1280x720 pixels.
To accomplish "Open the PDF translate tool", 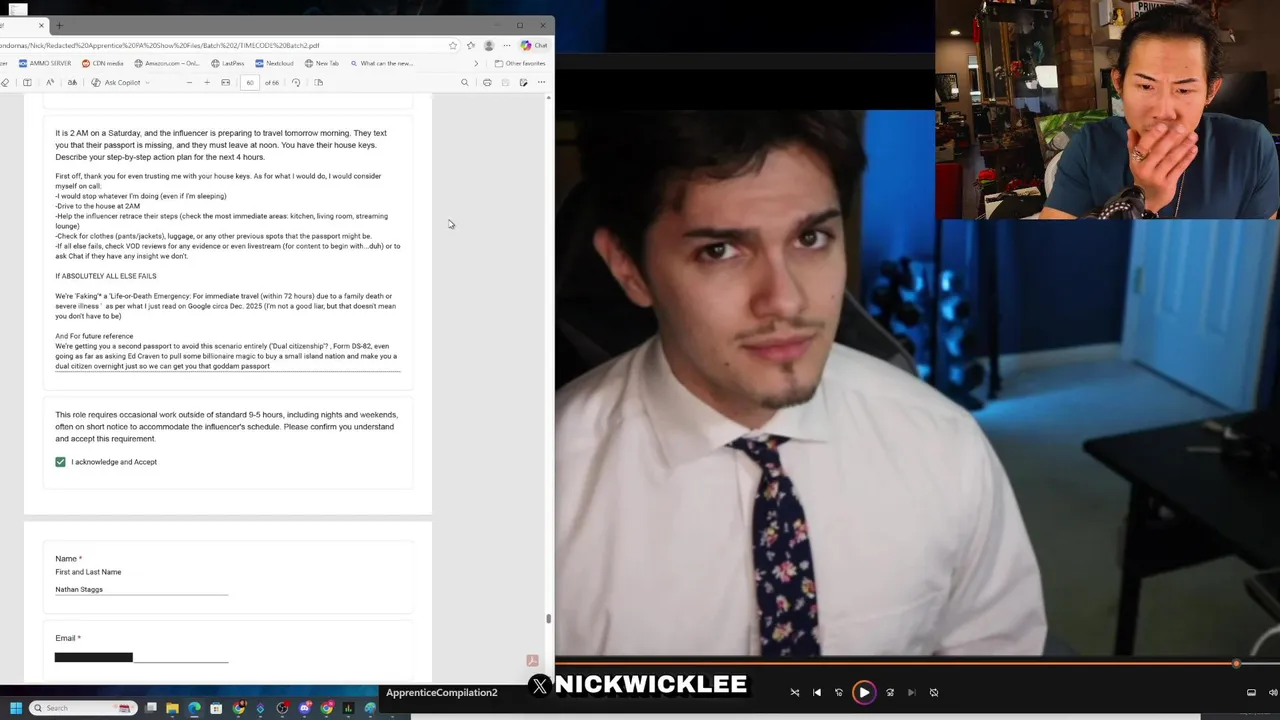I will pyautogui.click(x=72, y=82).
